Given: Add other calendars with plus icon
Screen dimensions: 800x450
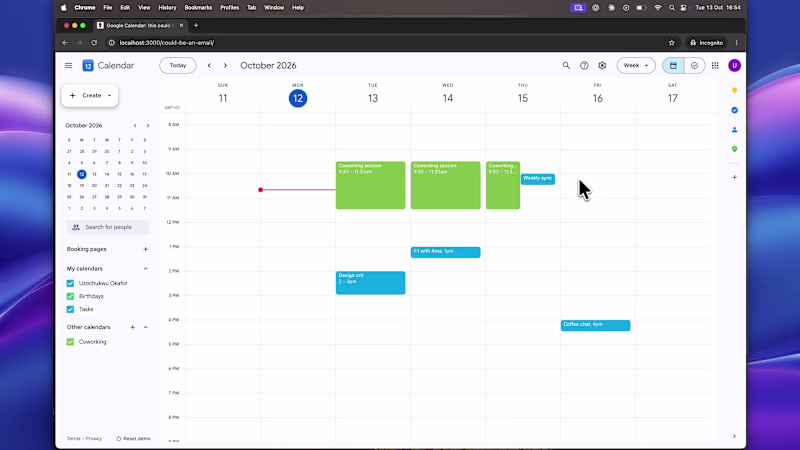Looking at the screenshot, I should pos(133,327).
